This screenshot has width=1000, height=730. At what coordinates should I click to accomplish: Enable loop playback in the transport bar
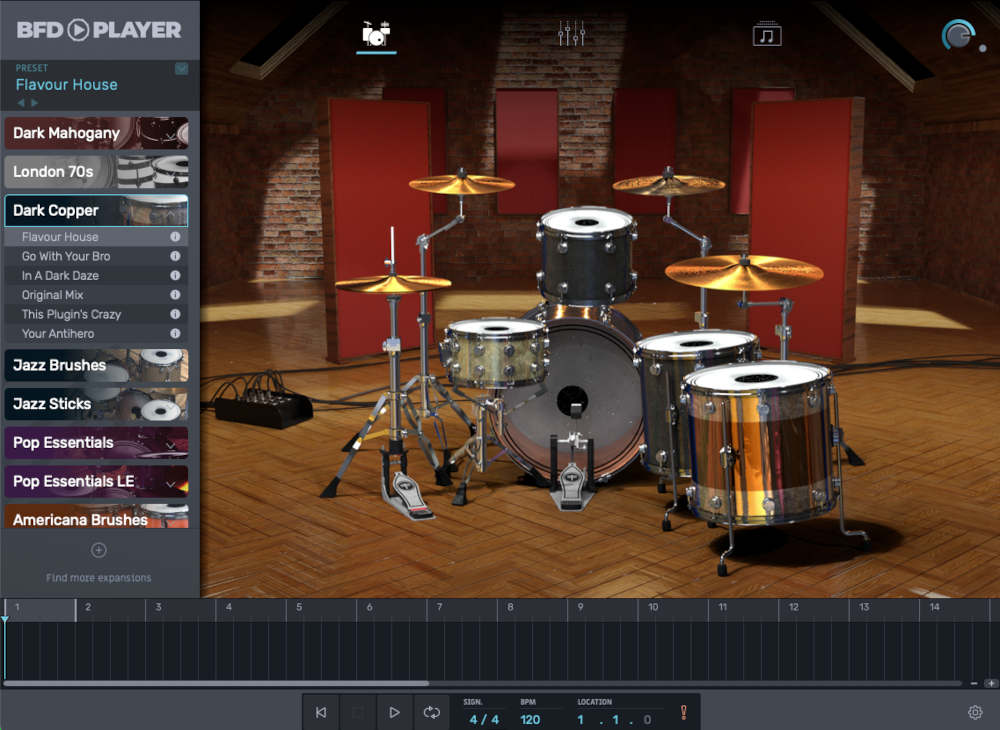(x=432, y=712)
